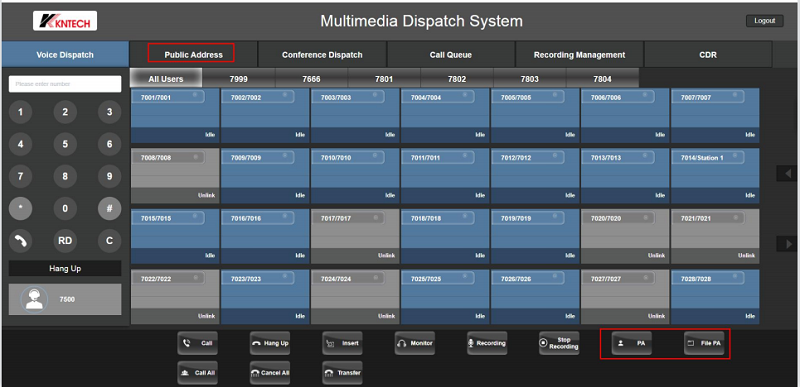Click the Transfer button
This screenshot has height=387, width=800.
pyautogui.click(x=342, y=373)
